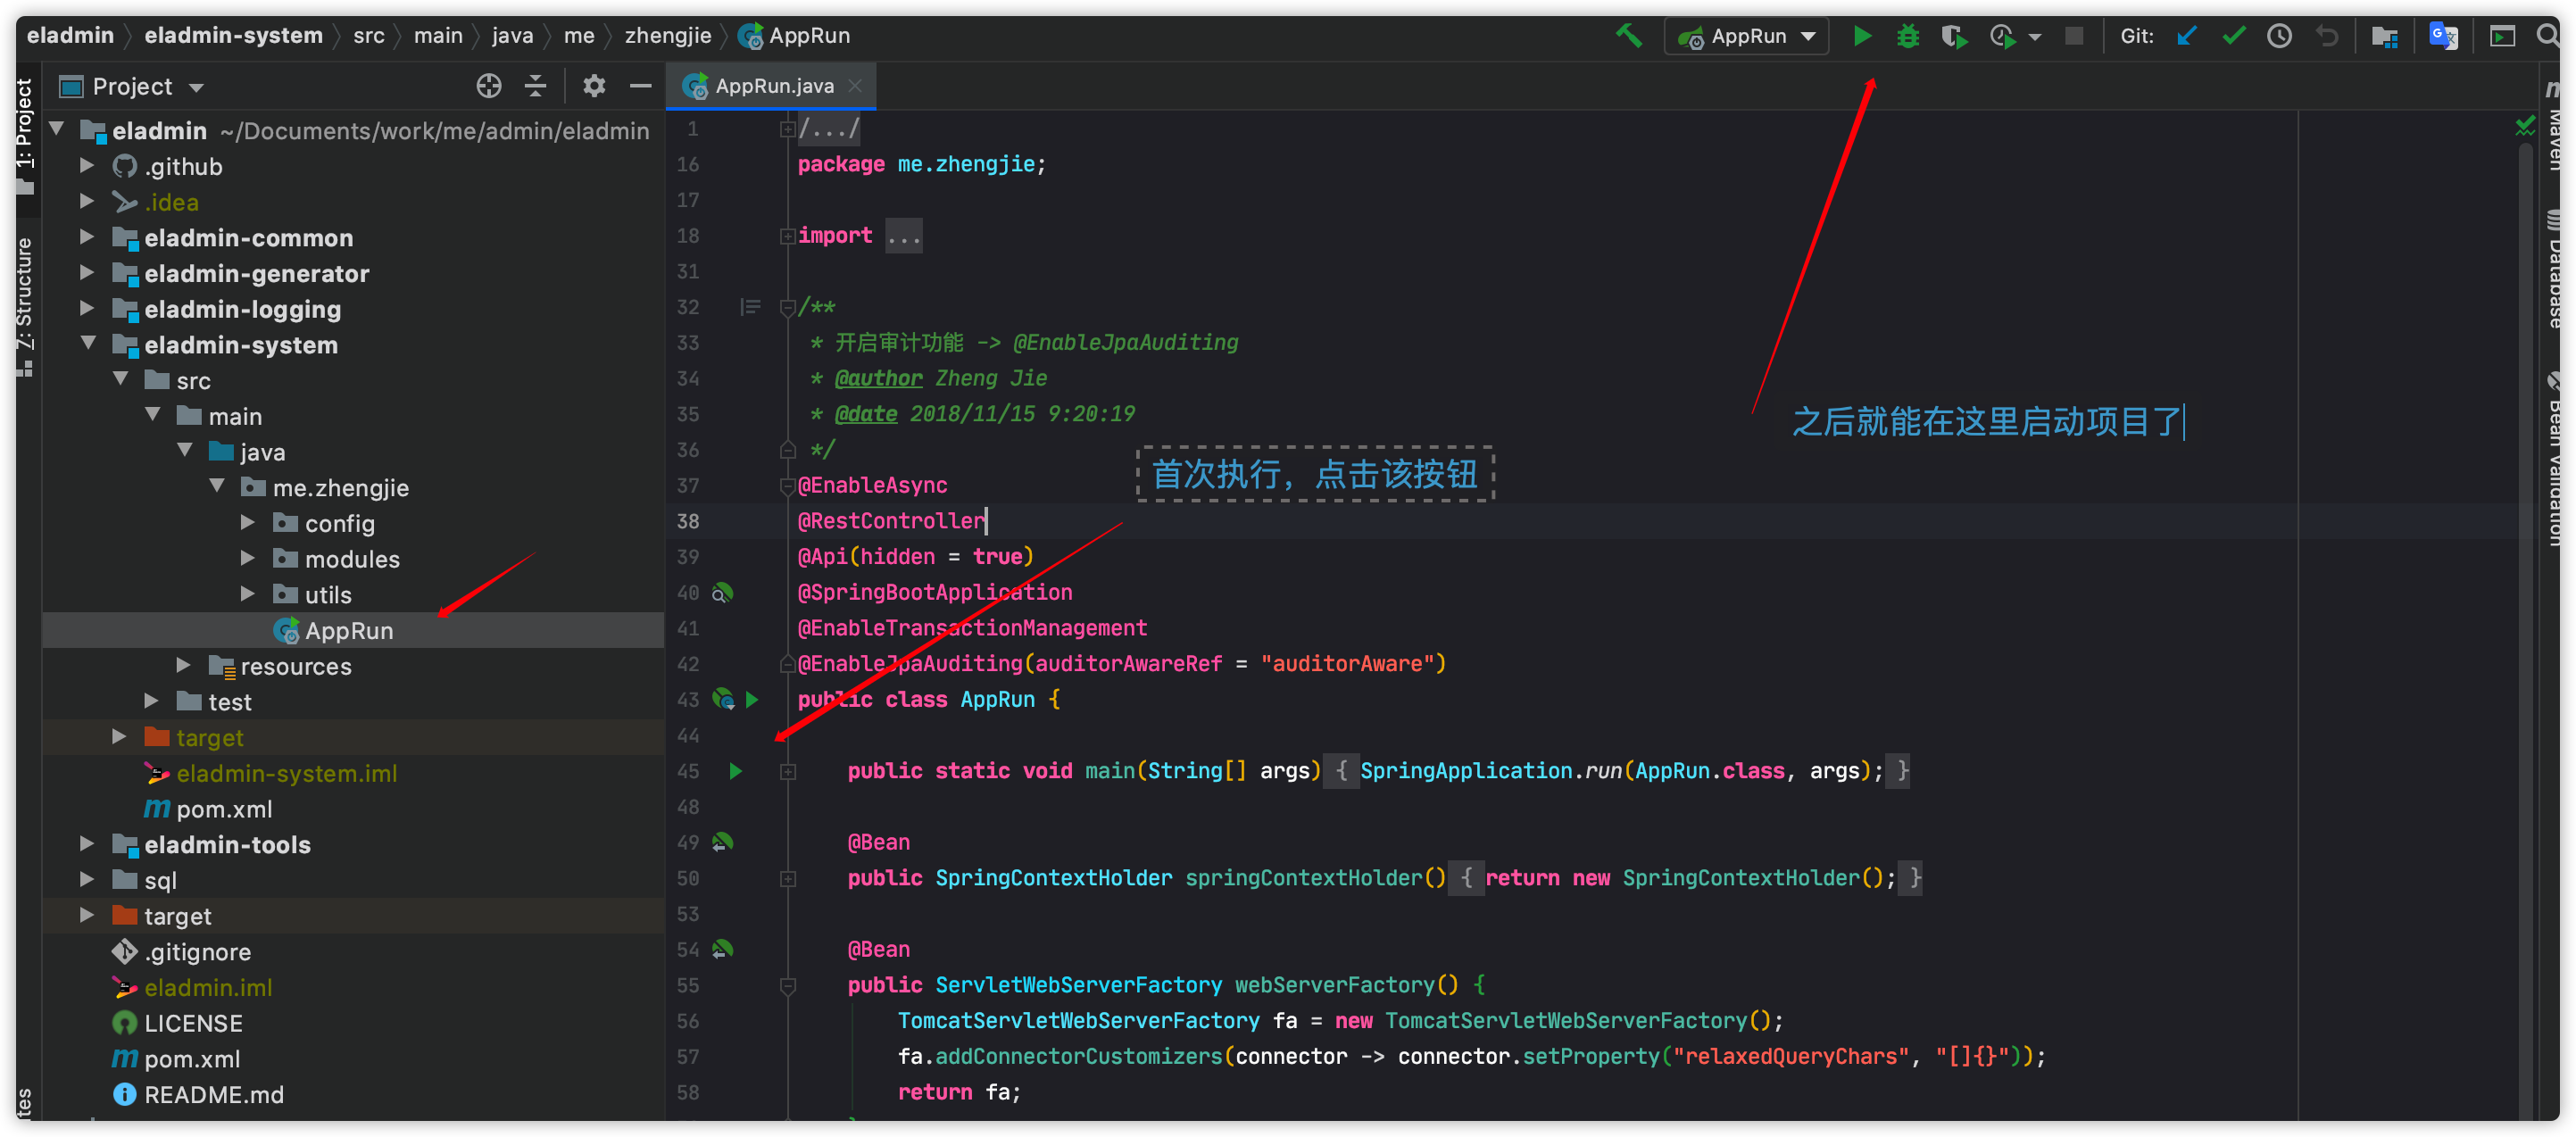
Task: Open the run anything terminal-window icon
Action: (x=2502, y=36)
